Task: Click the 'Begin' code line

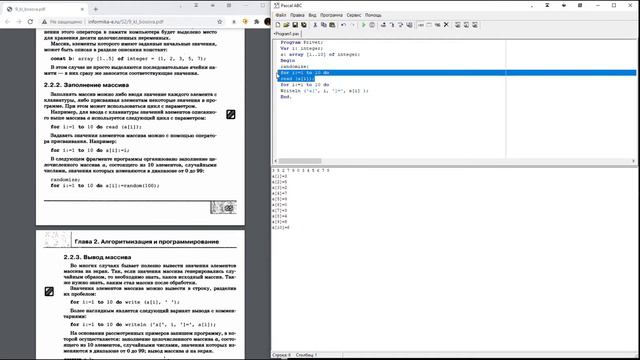Action: [288, 60]
